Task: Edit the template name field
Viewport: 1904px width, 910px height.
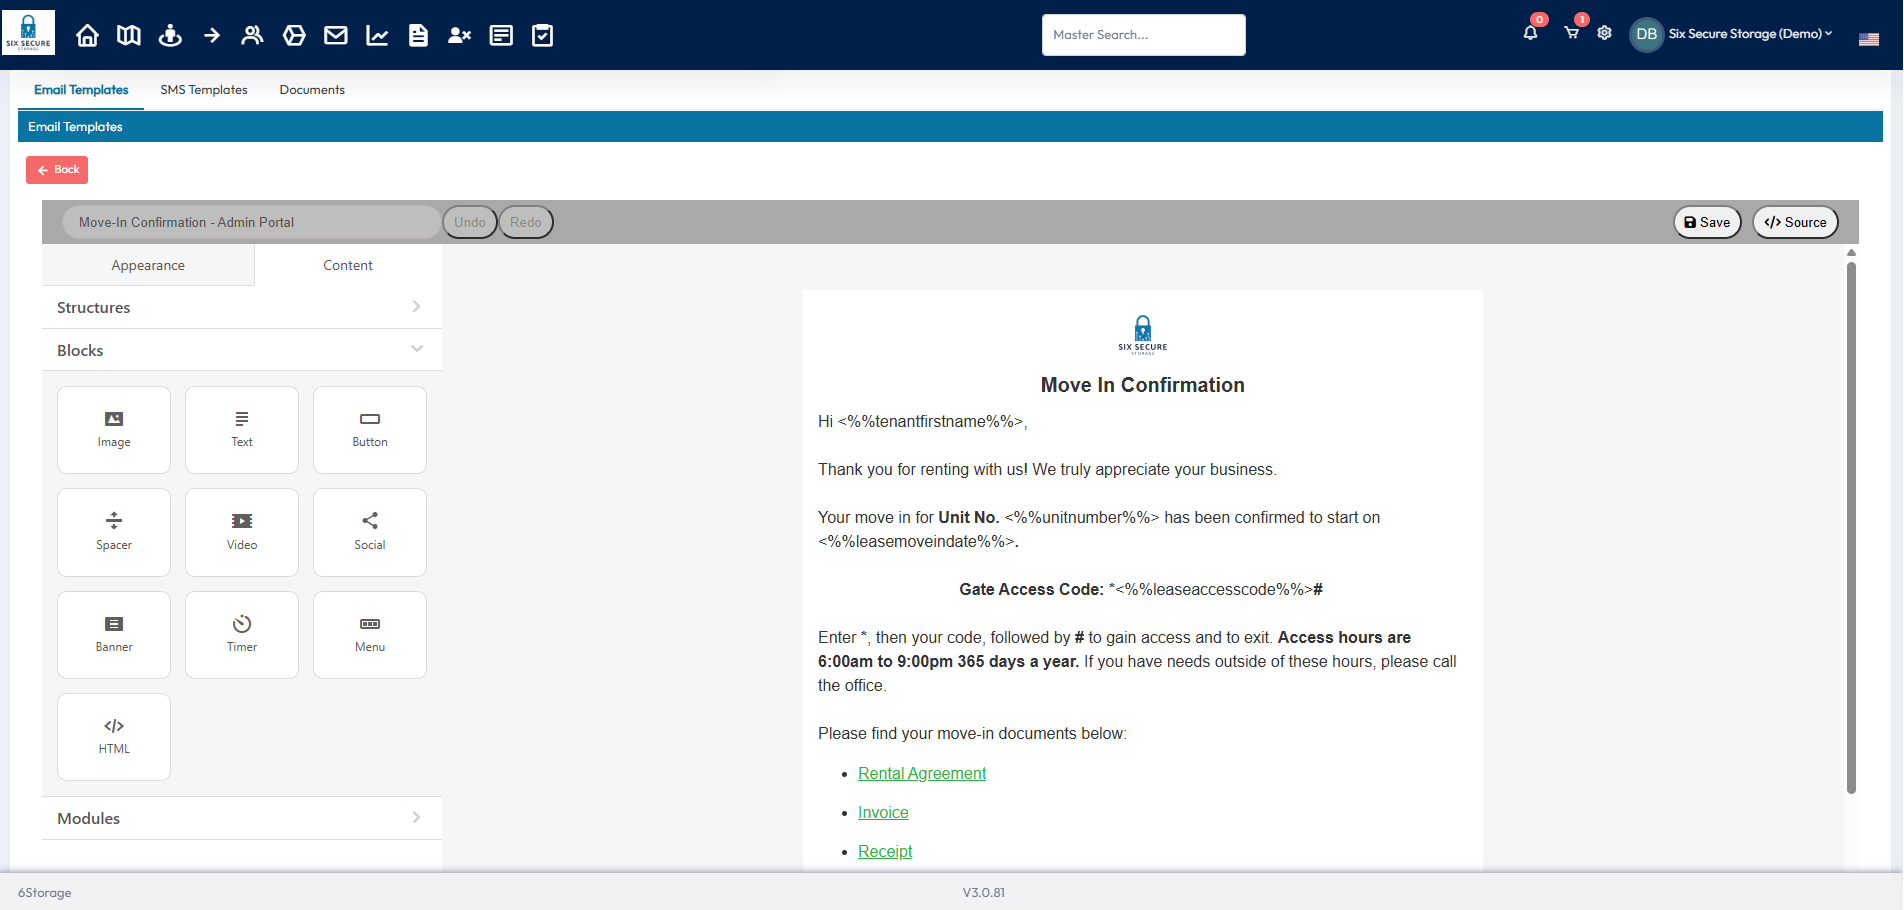Action: 252,222
